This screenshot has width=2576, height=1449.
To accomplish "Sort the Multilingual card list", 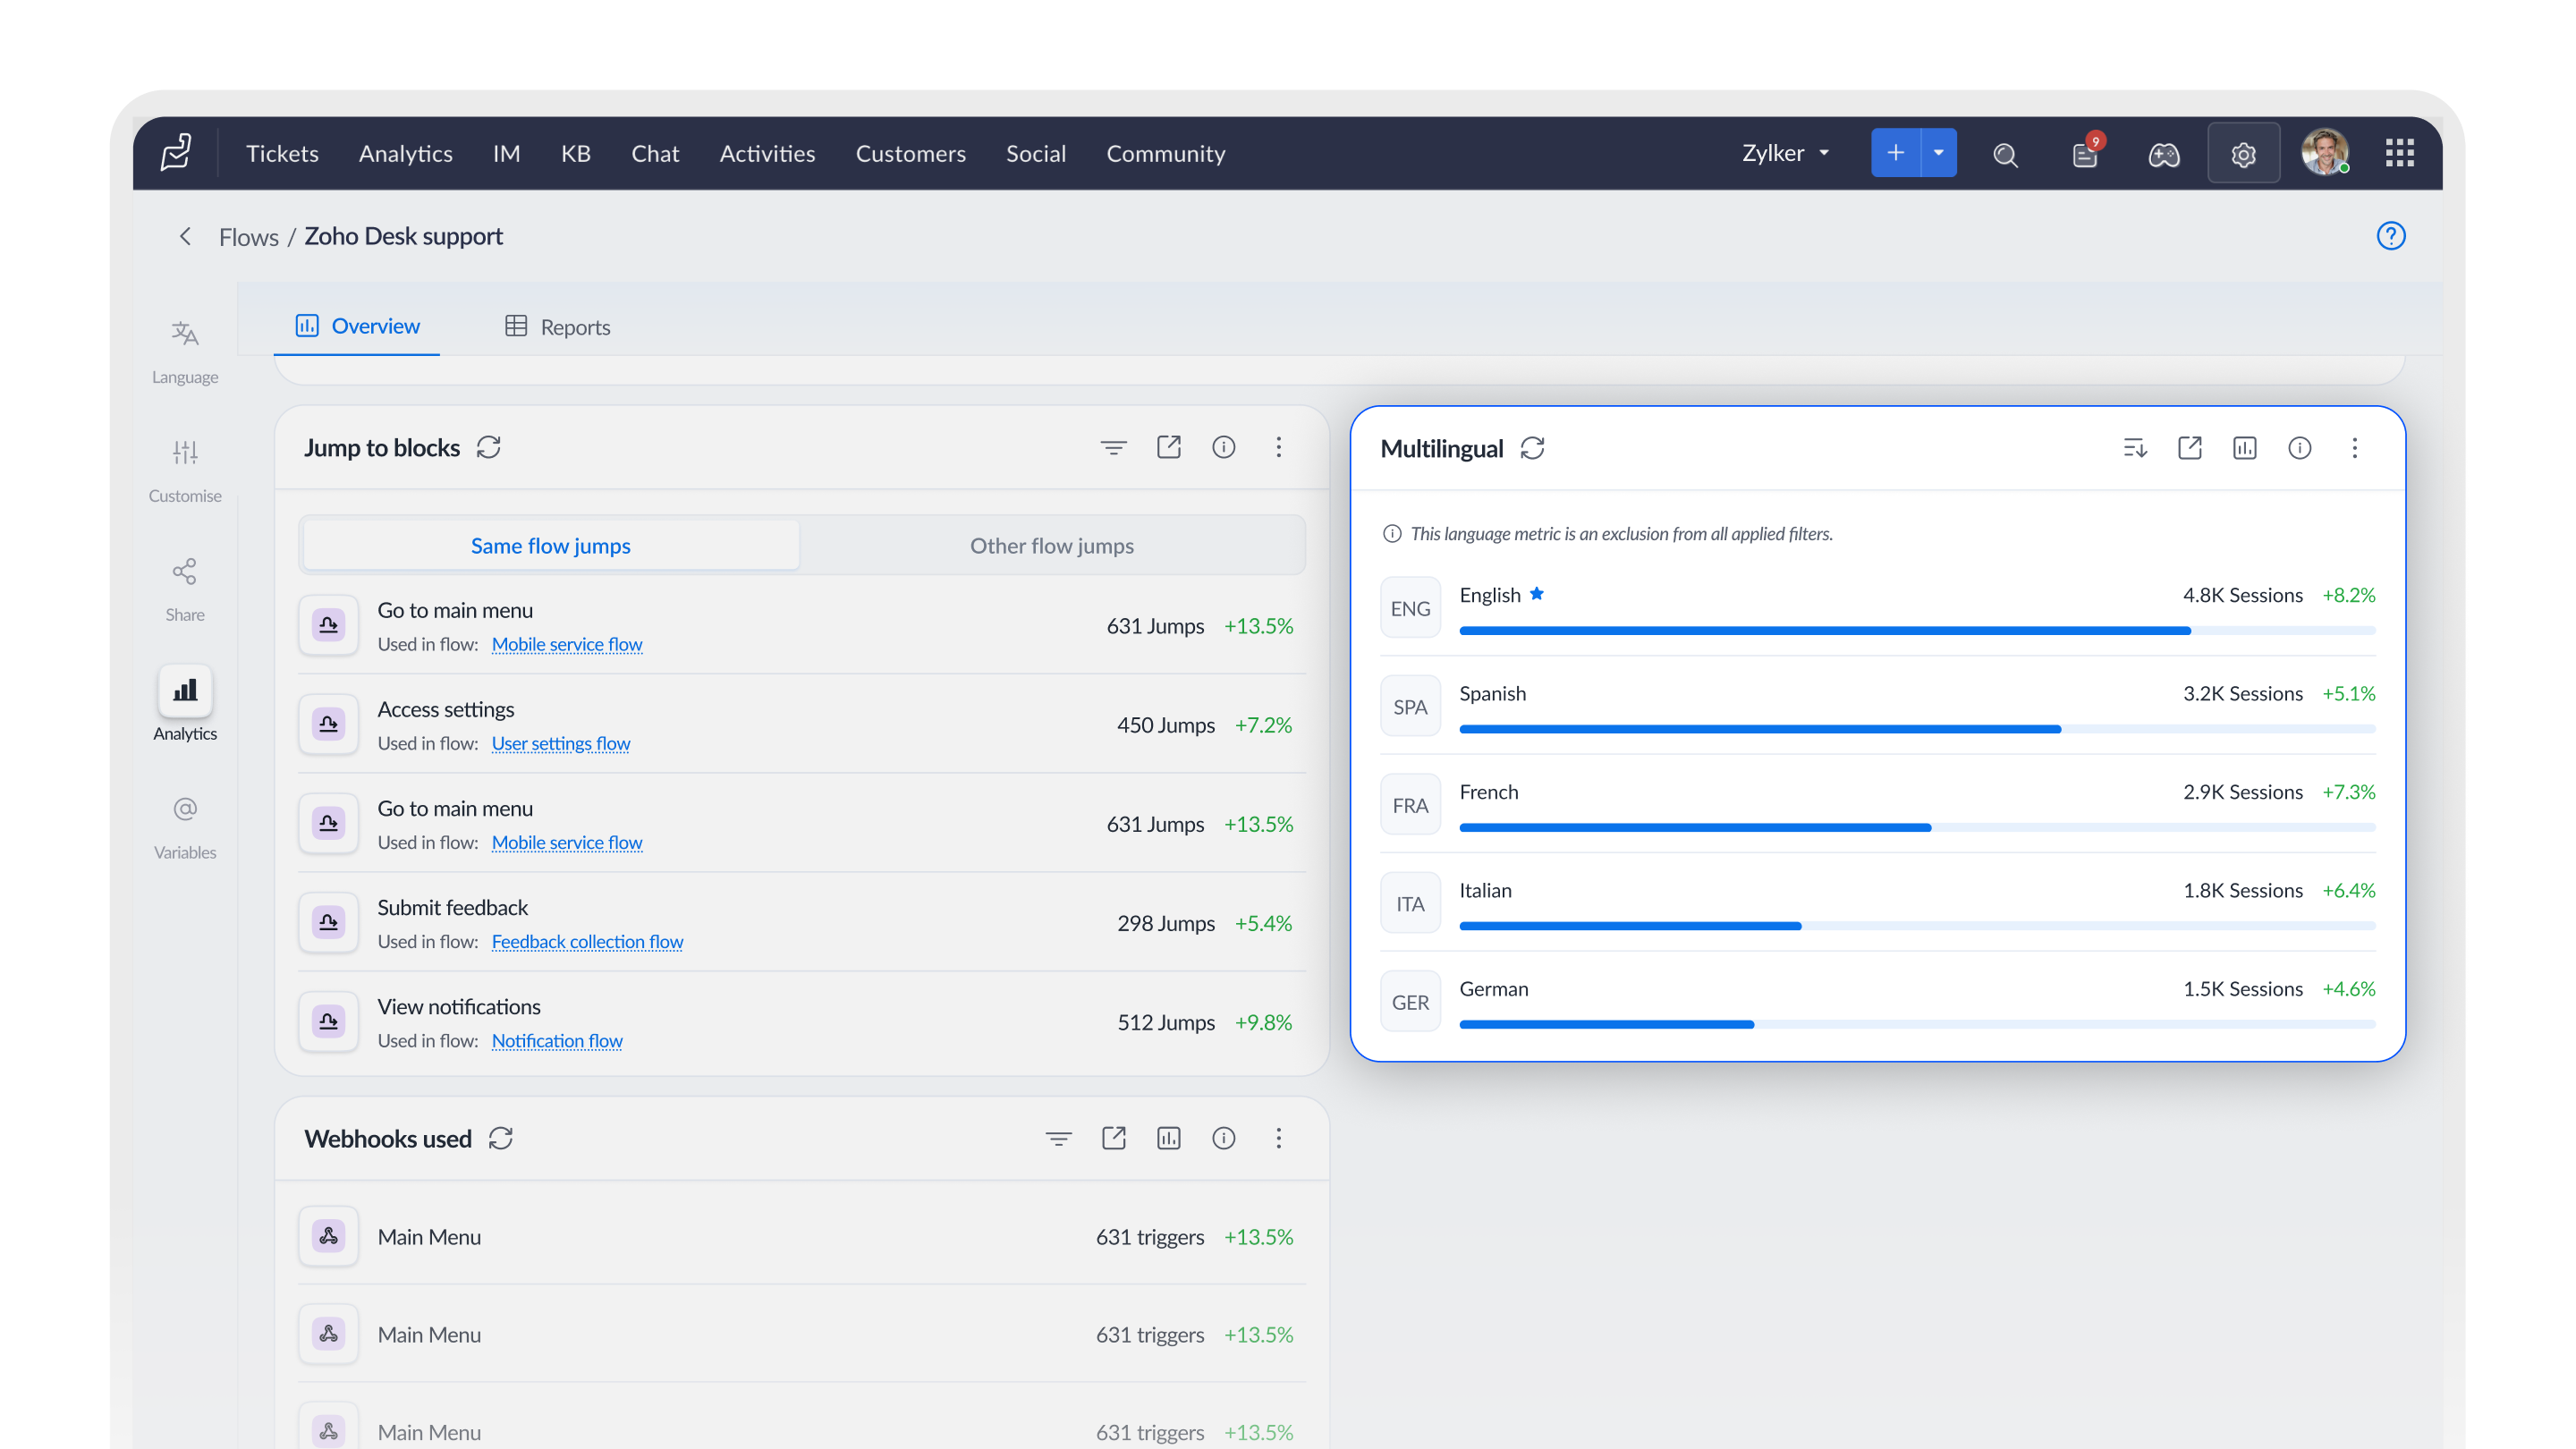I will tap(2135, 448).
